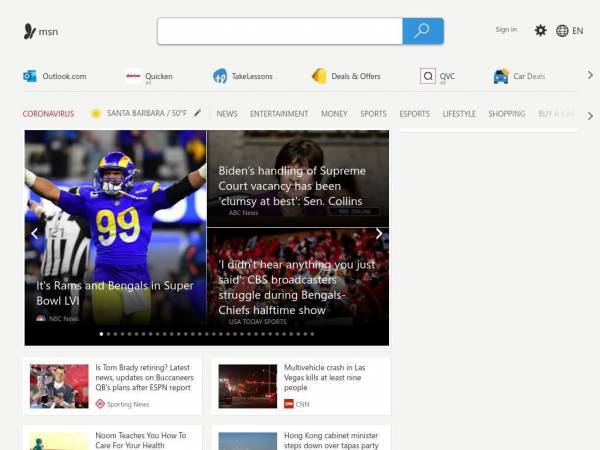Image resolution: width=600 pixels, height=450 pixels.
Task: Click the Car Deals text link
Action: 529,76
